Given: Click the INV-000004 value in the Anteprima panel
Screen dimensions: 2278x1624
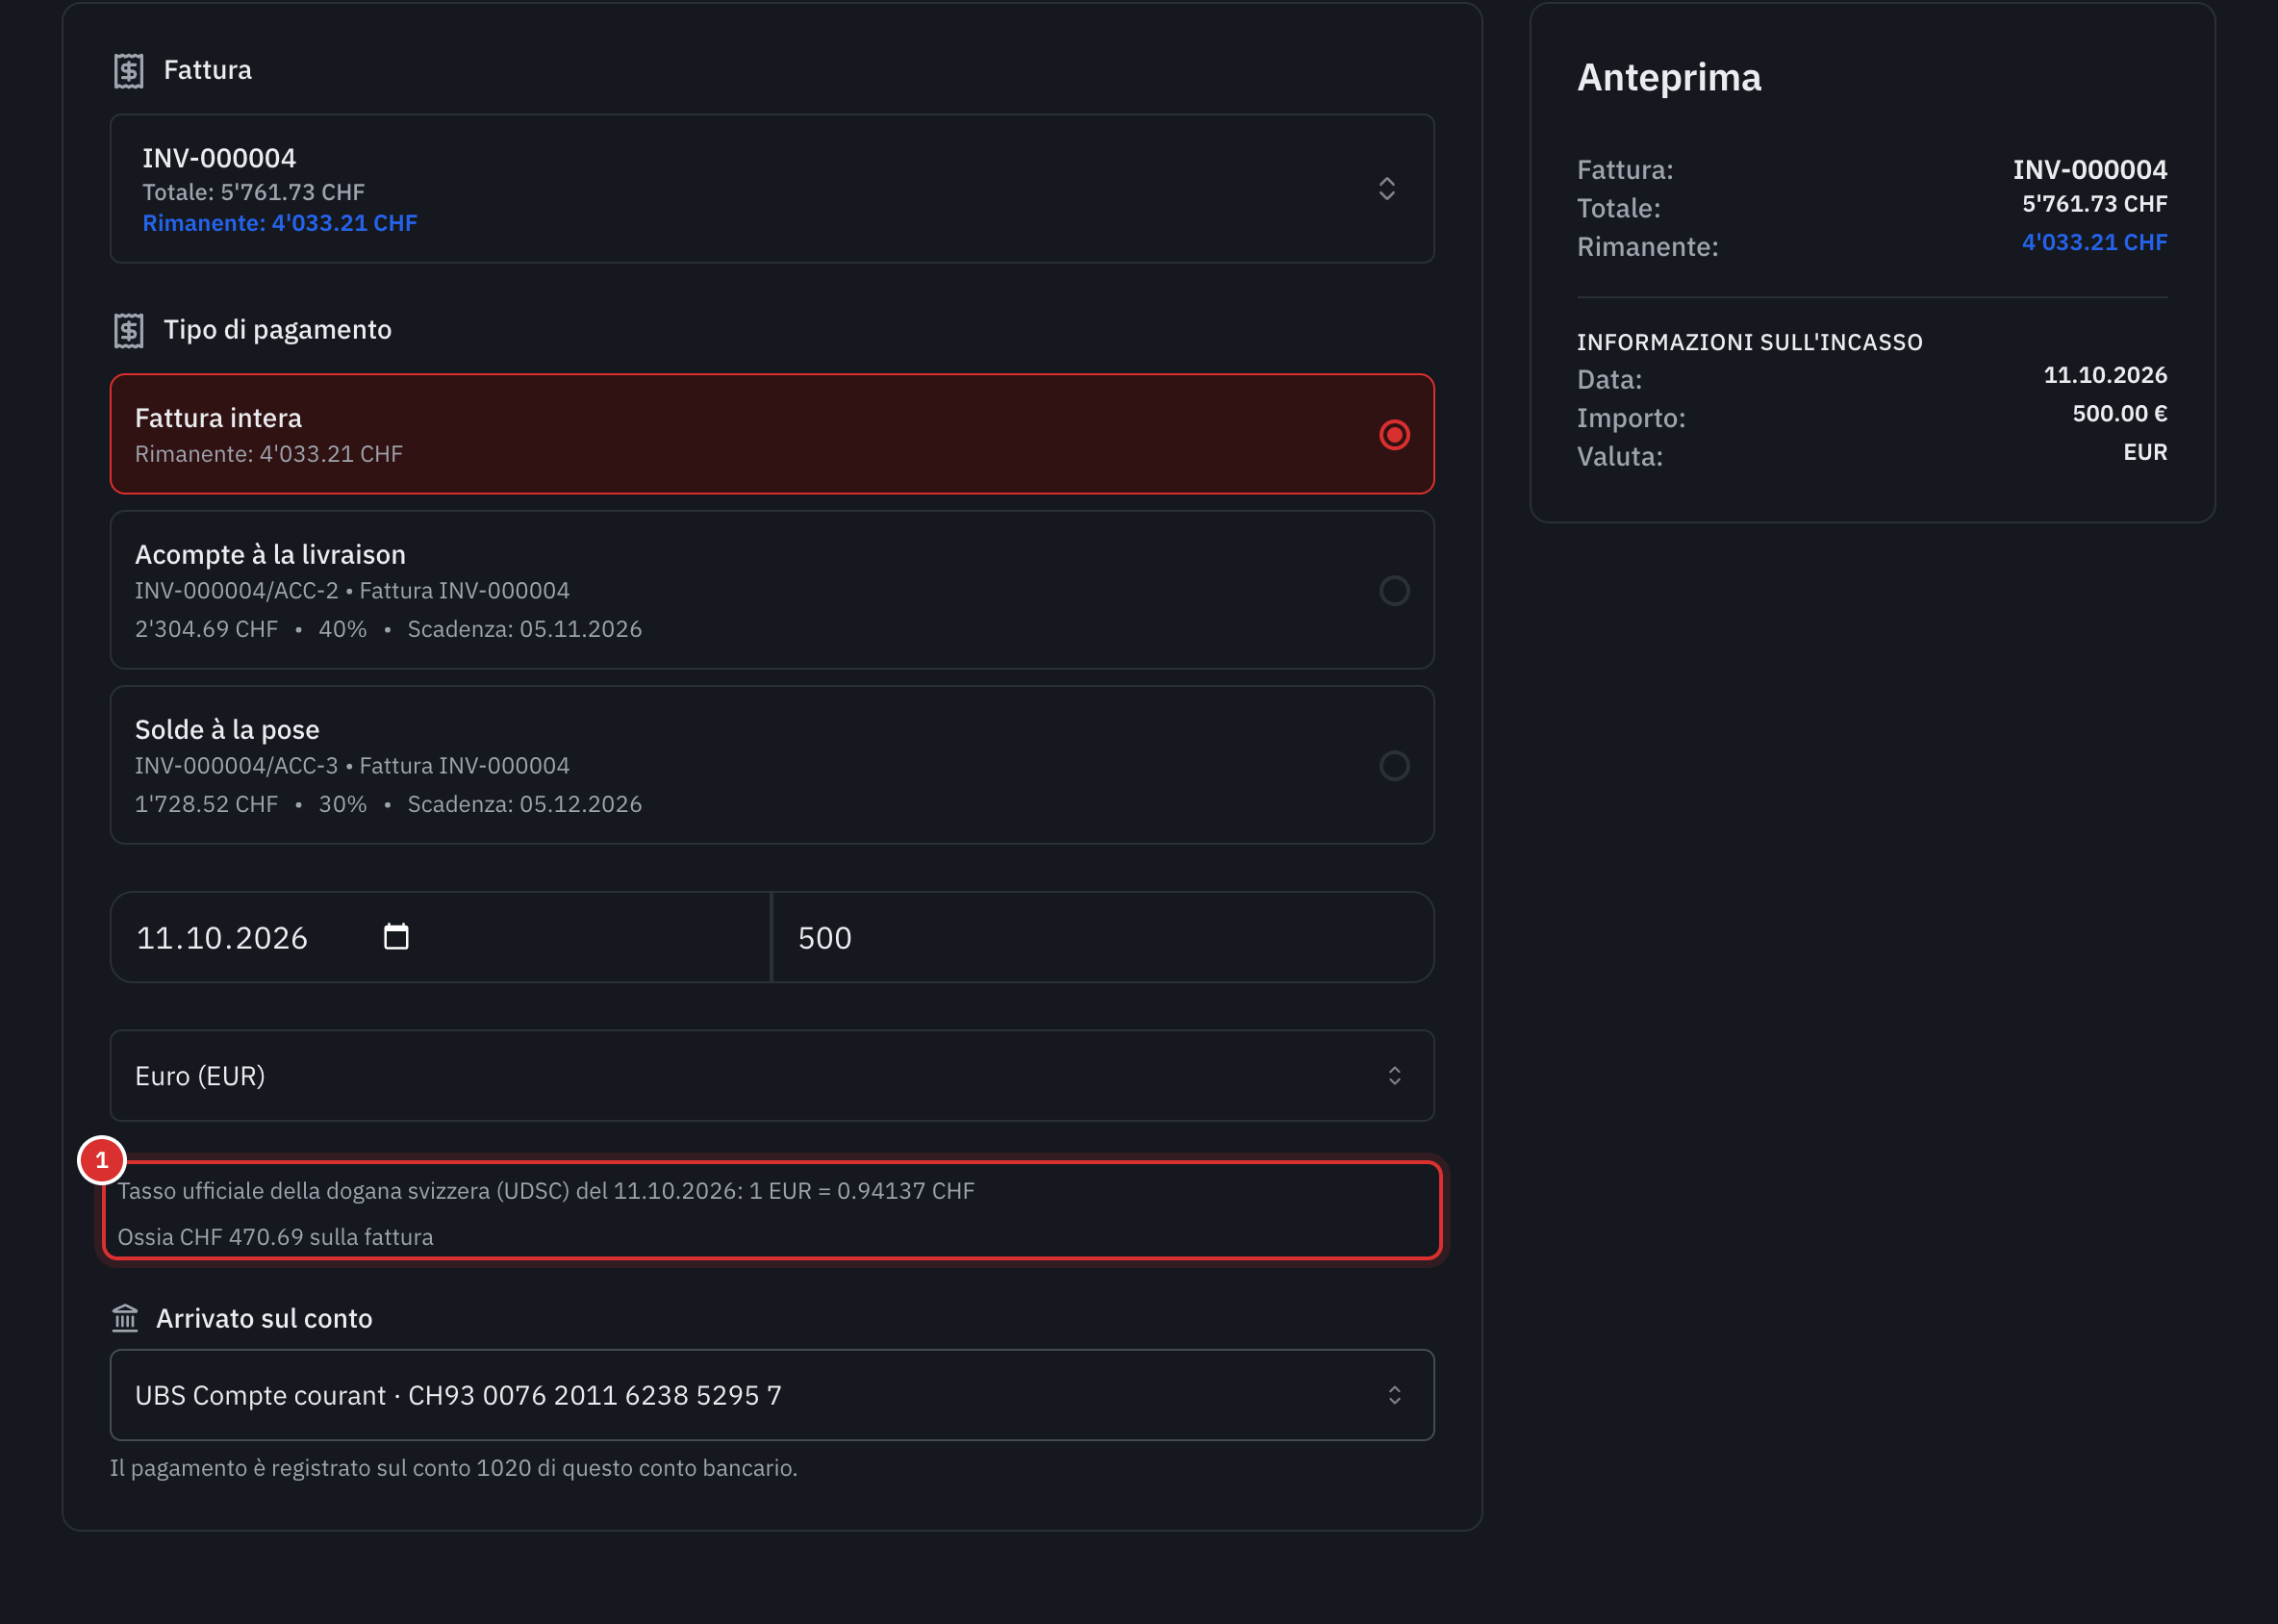Looking at the screenshot, I should point(2090,169).
